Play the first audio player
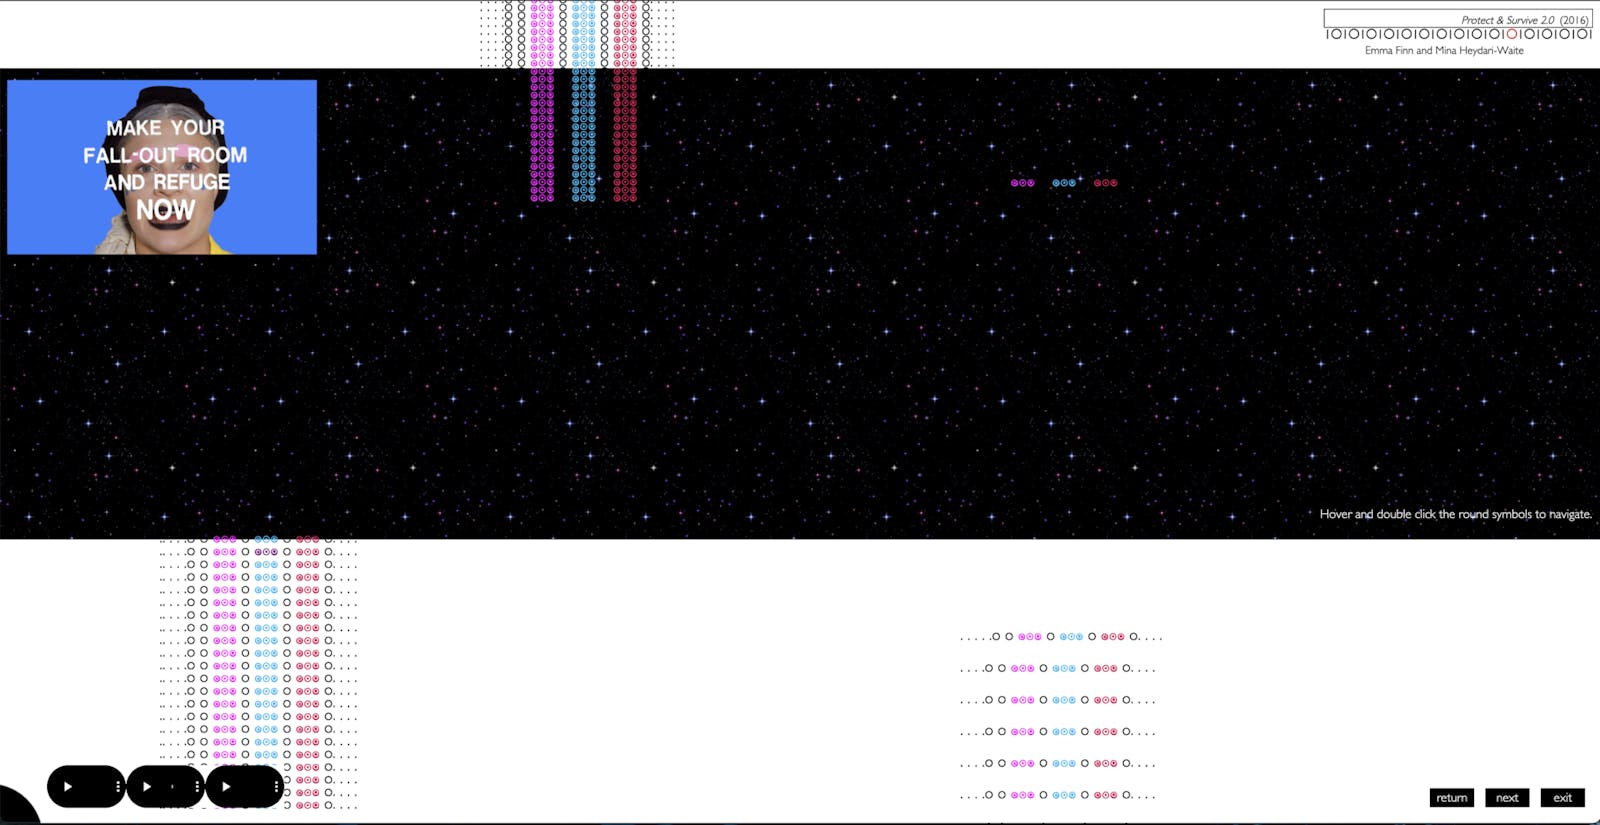Viewport: 1600px width, 825px height. [68, 787]
